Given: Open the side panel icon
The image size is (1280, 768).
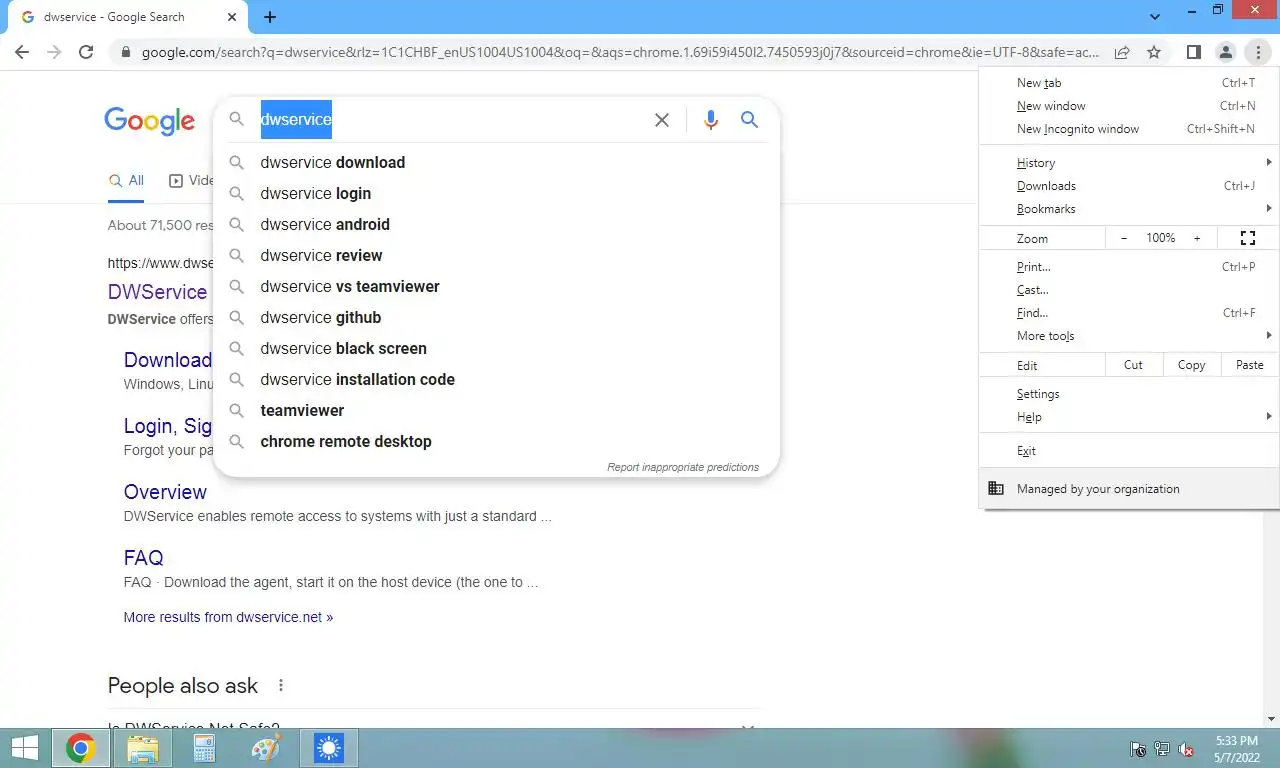Looking at the screenshot, I should tap(1193, 52).
